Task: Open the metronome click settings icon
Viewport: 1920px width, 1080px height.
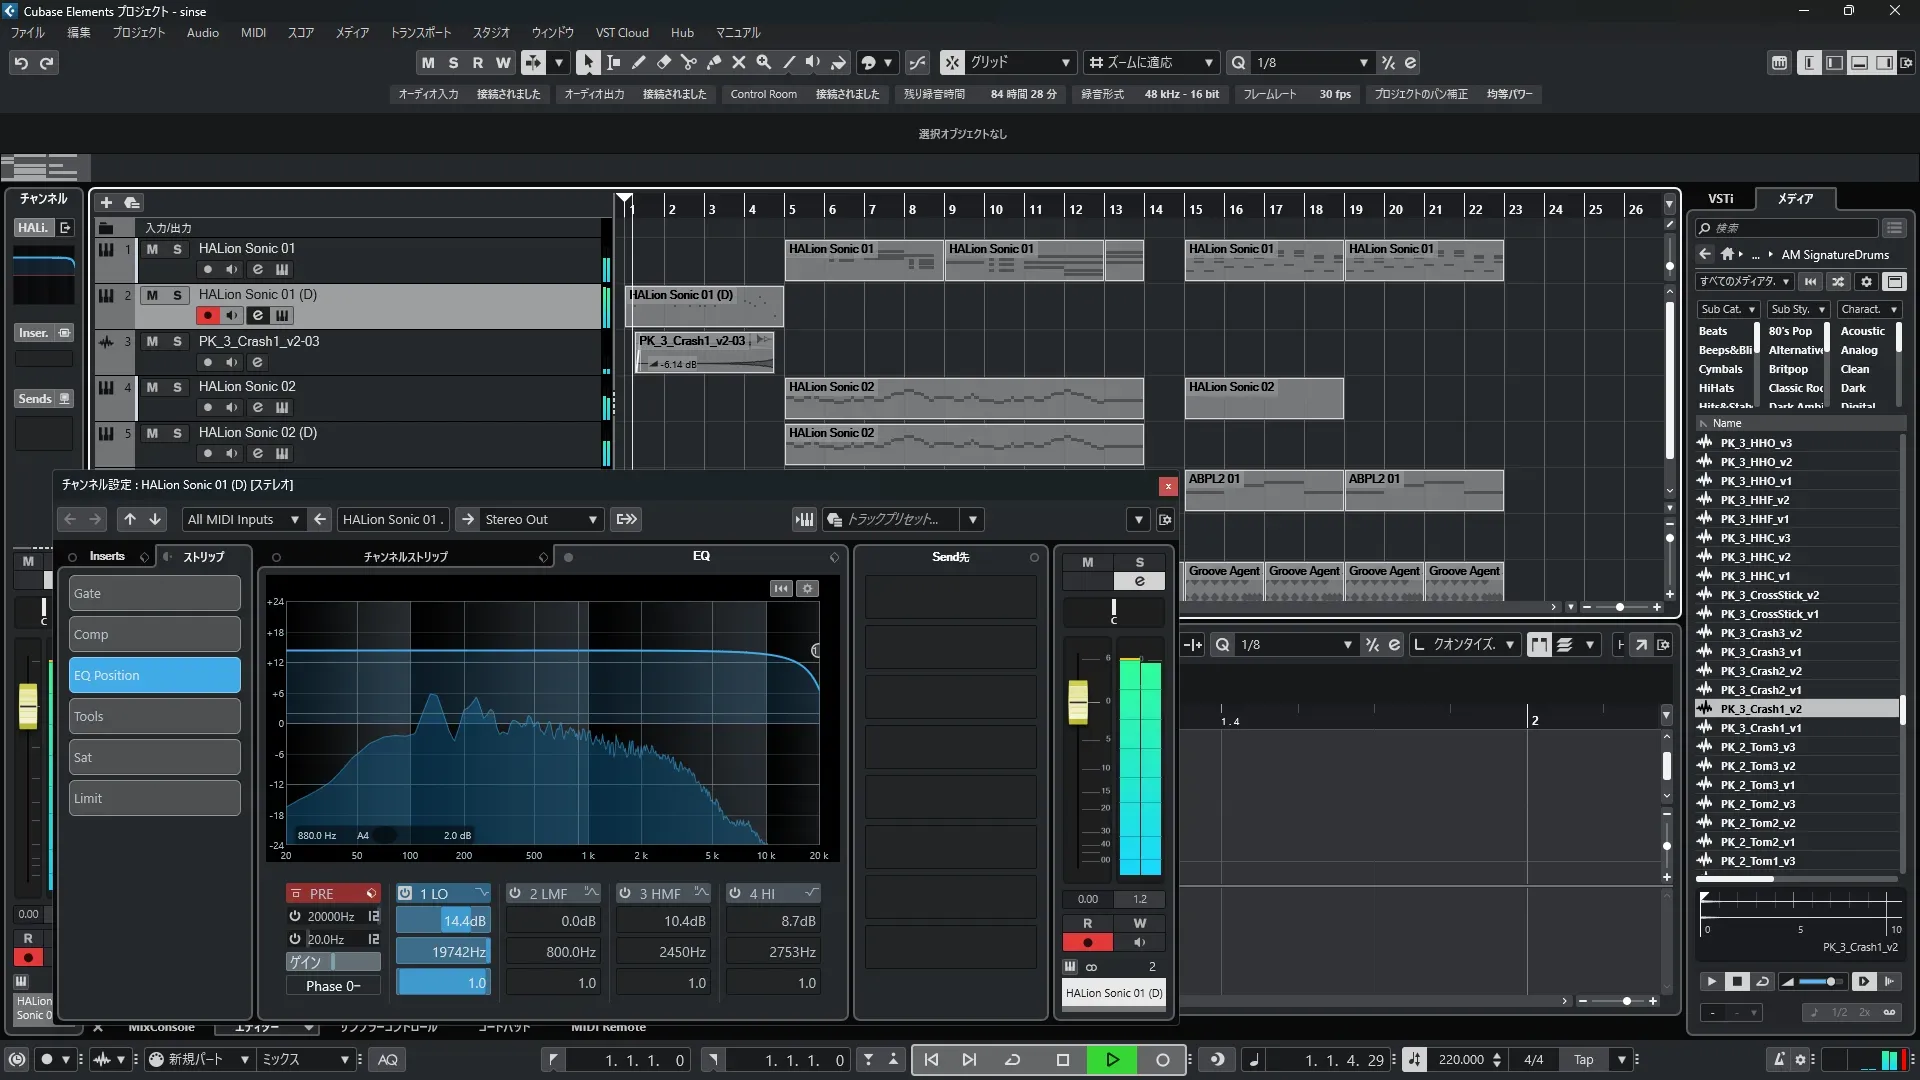Action: pyautogui.click(x=1800, y=1059)
